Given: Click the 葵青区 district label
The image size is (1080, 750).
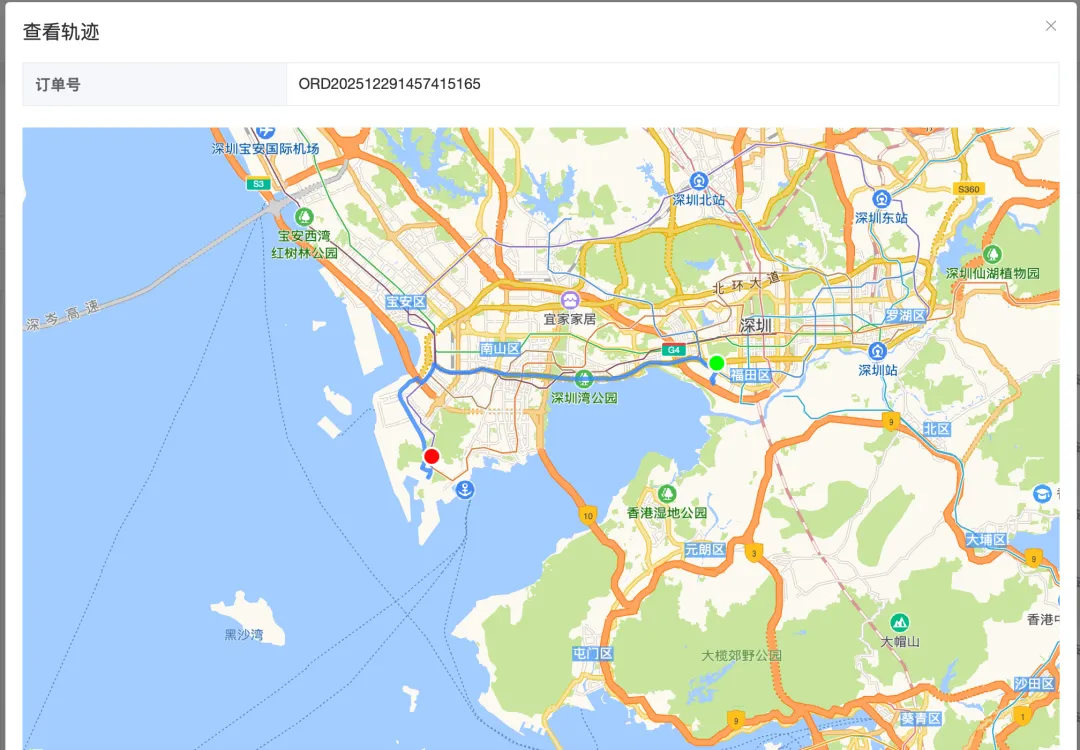Looking at the screenshot, I should click(x=921, y=719).
